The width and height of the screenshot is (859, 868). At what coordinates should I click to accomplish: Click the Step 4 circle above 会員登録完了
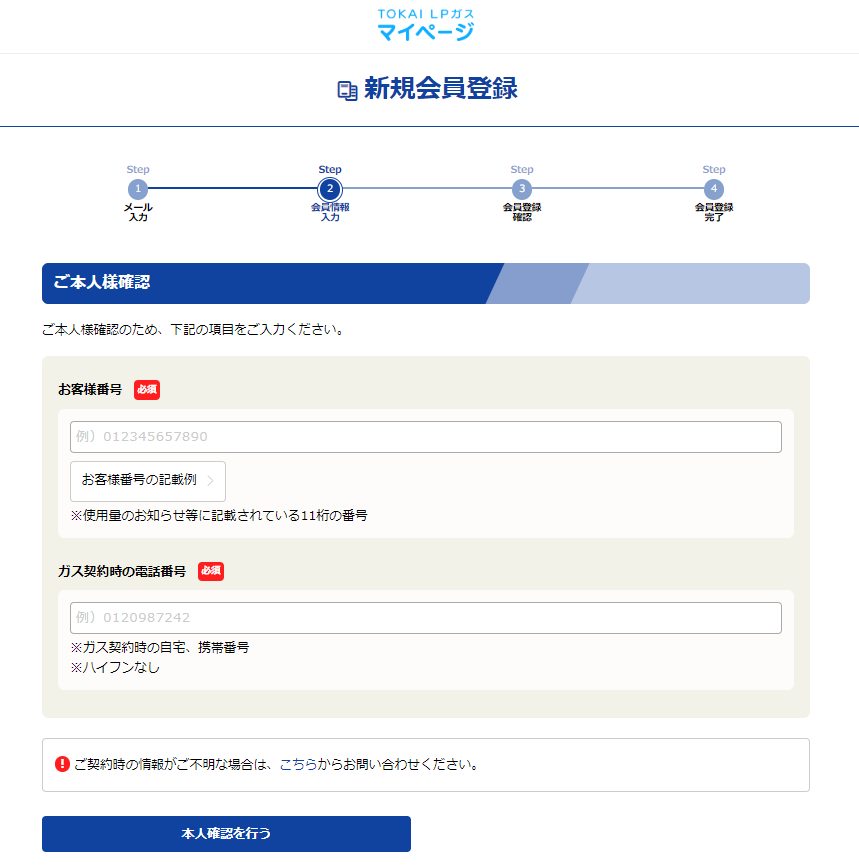pyautogui.click(x=714, y=190)
